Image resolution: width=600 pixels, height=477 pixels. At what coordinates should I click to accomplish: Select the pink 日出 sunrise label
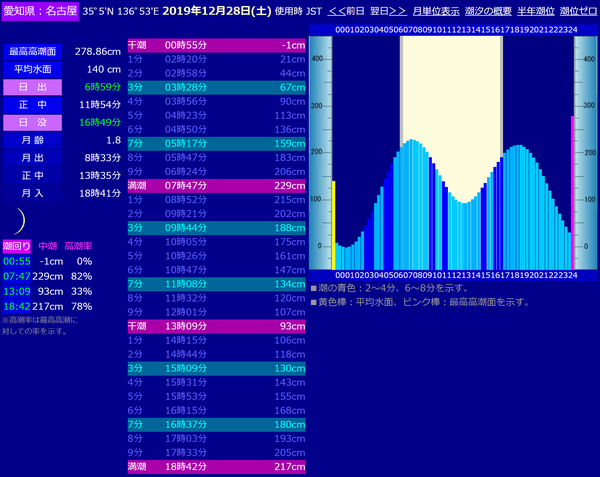(x=33, y=87)
